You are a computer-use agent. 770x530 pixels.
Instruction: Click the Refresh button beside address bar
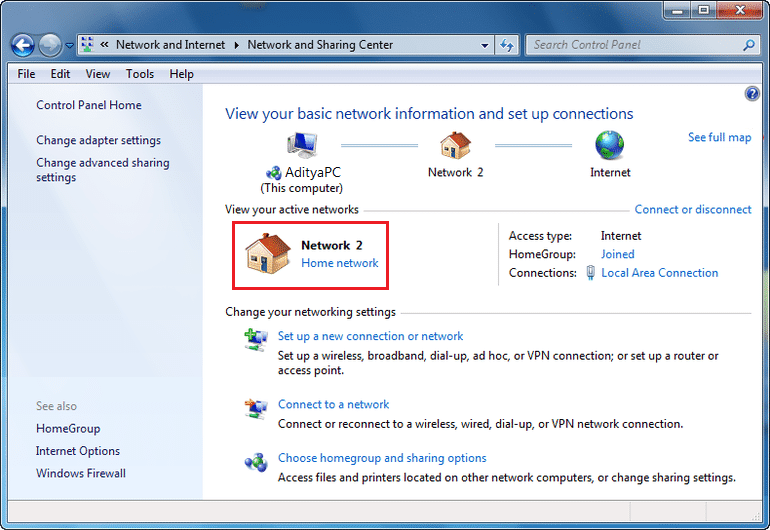pos(506,45)
